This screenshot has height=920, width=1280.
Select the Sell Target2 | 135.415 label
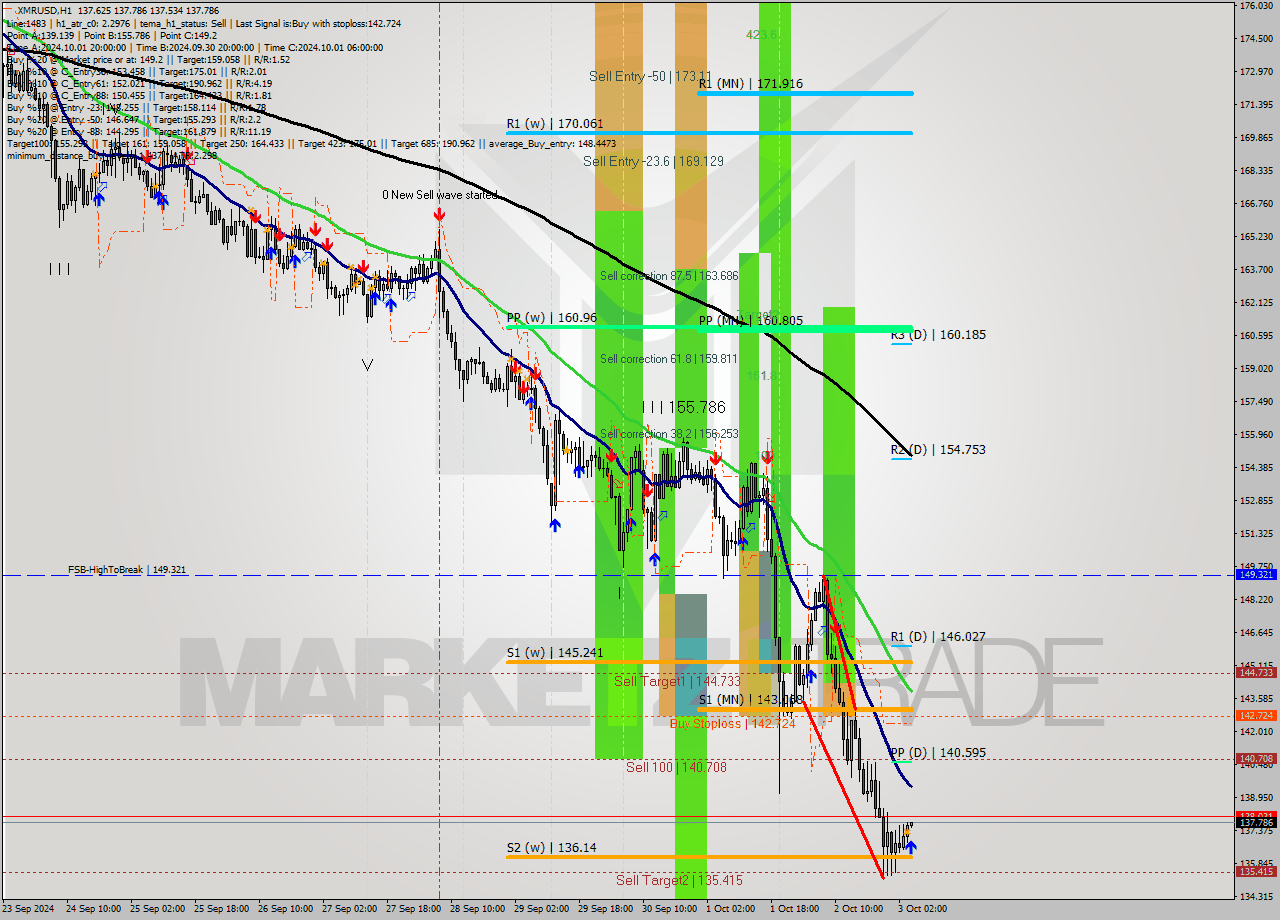(x=679, y=880)
